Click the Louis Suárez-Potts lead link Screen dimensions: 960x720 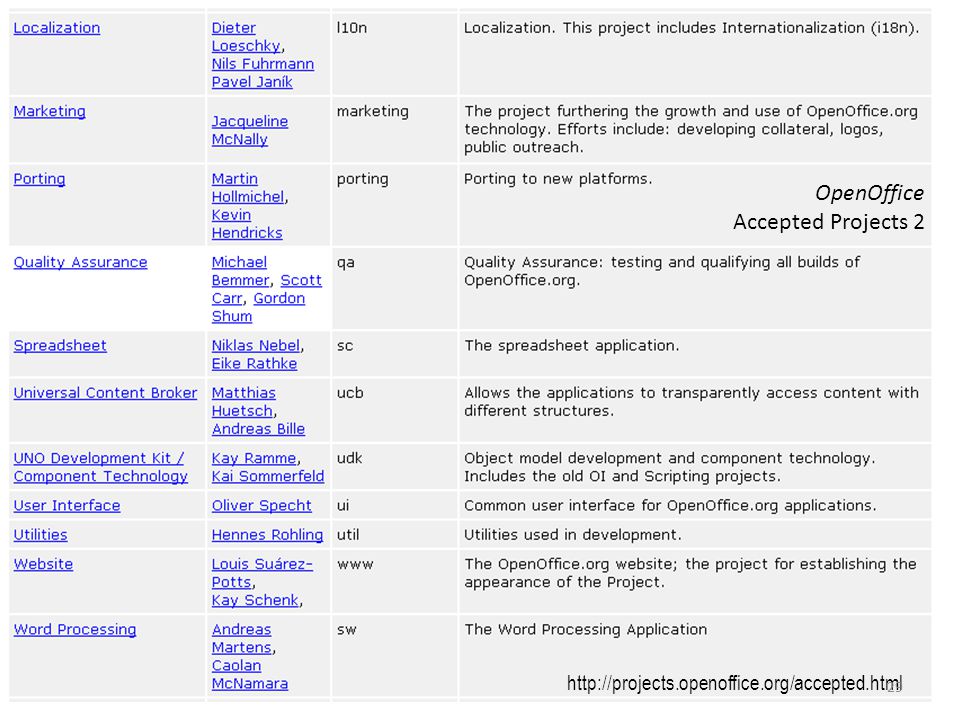pos(262,573)
